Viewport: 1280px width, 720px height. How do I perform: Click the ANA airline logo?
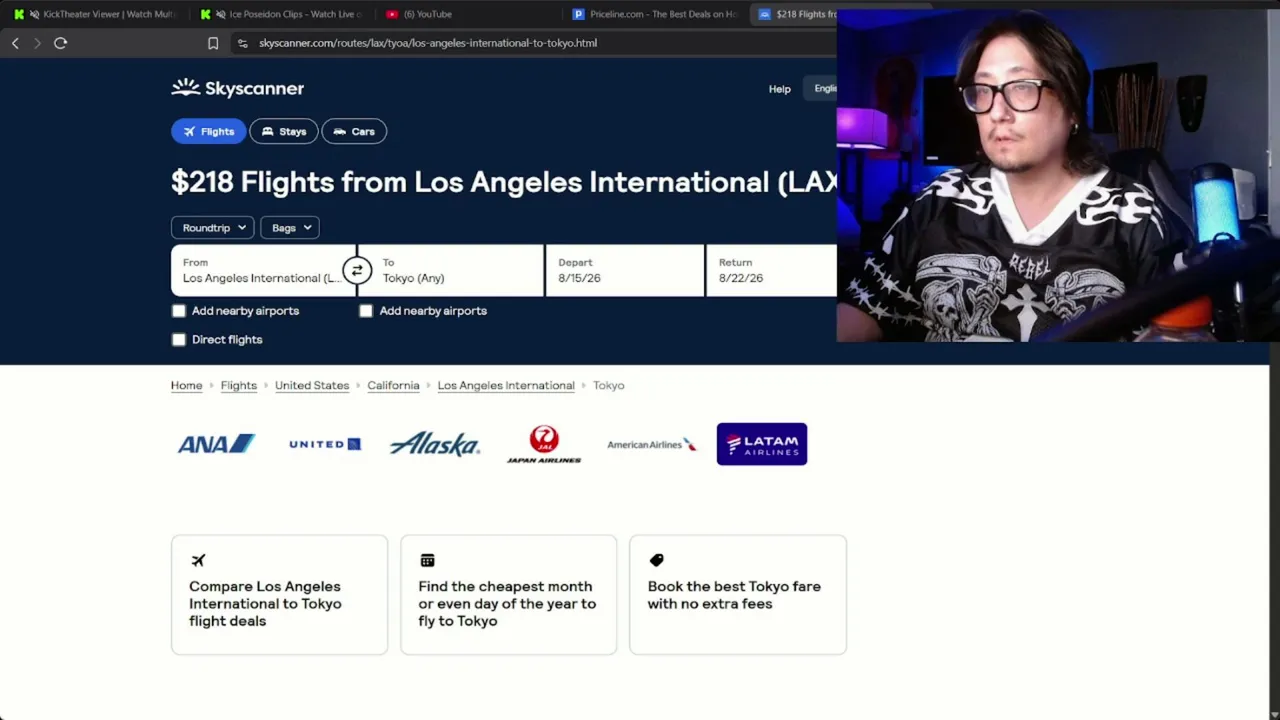click(216, 444)
